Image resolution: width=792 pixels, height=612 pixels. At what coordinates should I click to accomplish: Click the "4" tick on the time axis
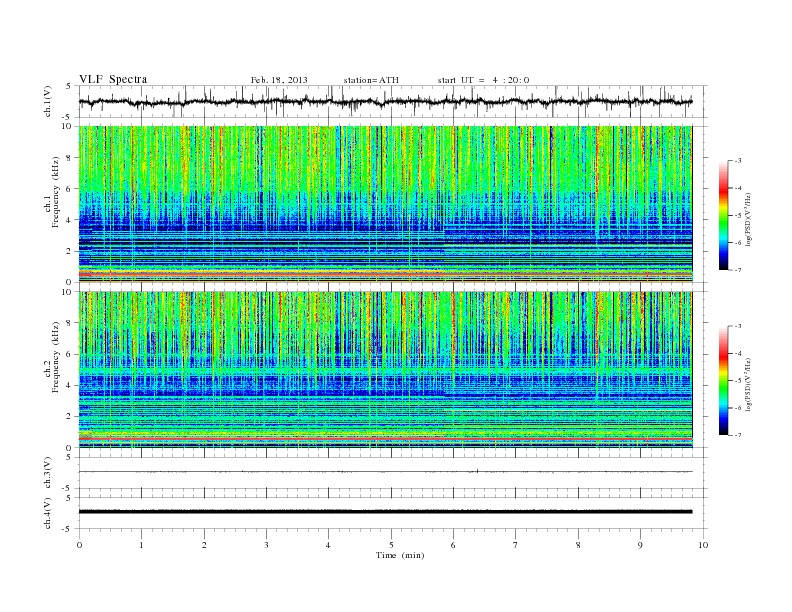point(328,545)
